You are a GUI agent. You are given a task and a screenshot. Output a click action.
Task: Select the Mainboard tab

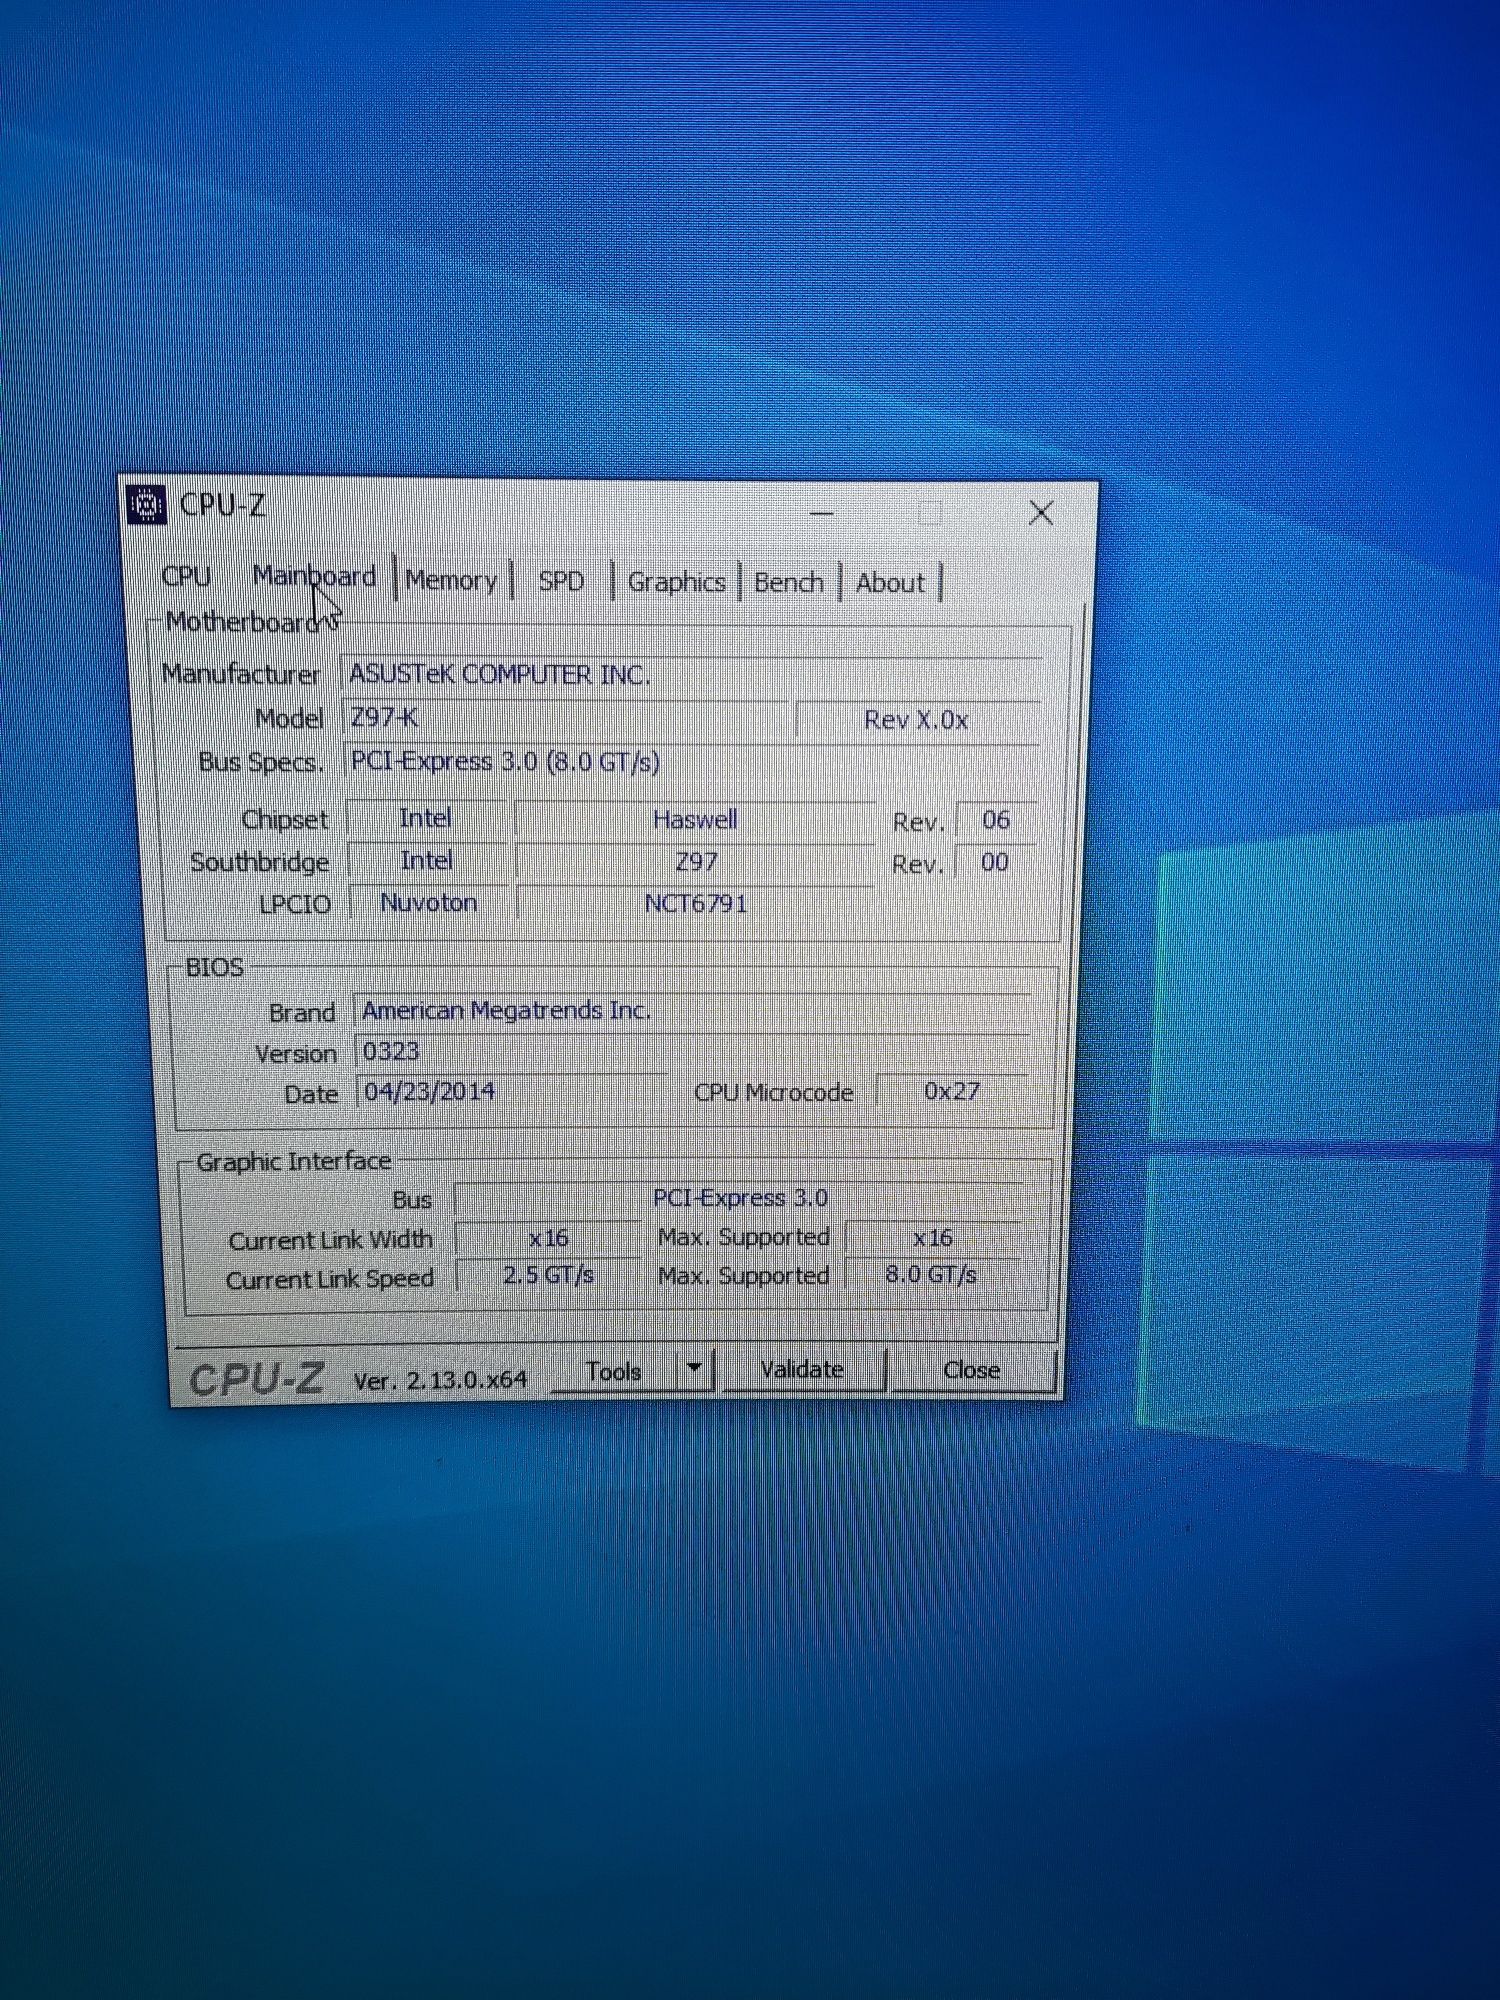[314, 577]
